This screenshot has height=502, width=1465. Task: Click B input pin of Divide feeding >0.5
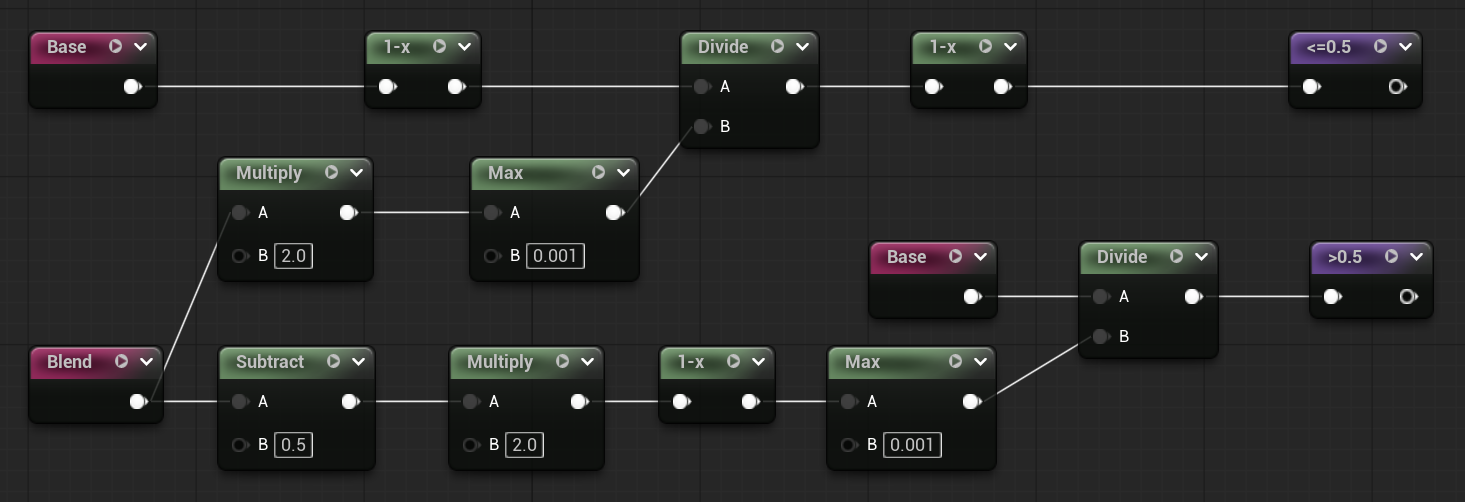coord(1101,337)
